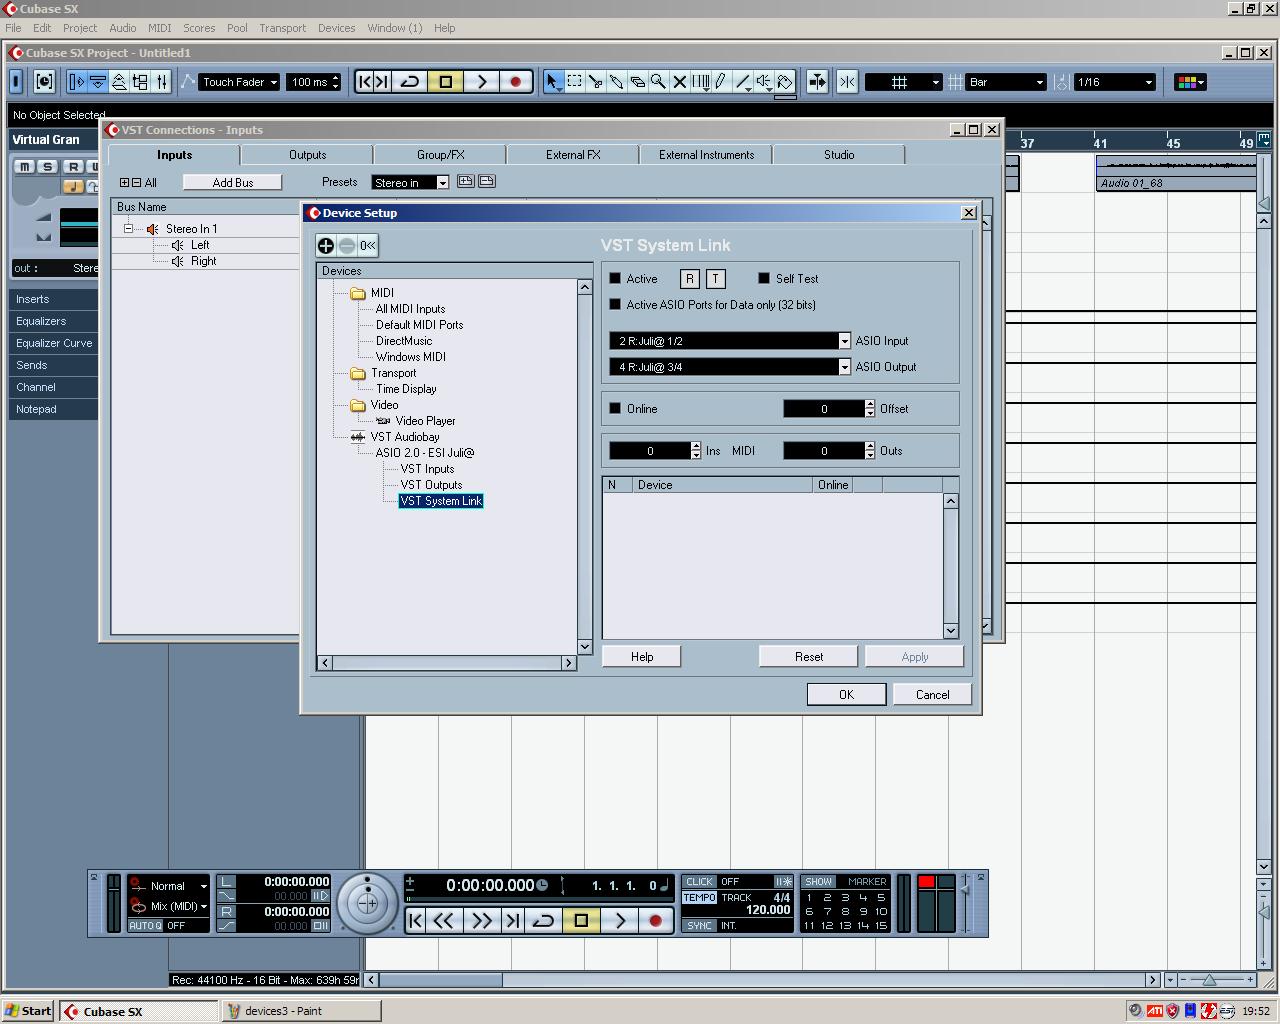The height and width of the screenshot is (1024, 1280).
Task: Select the Range Selection tool
Action: click(x=575, y=82)
